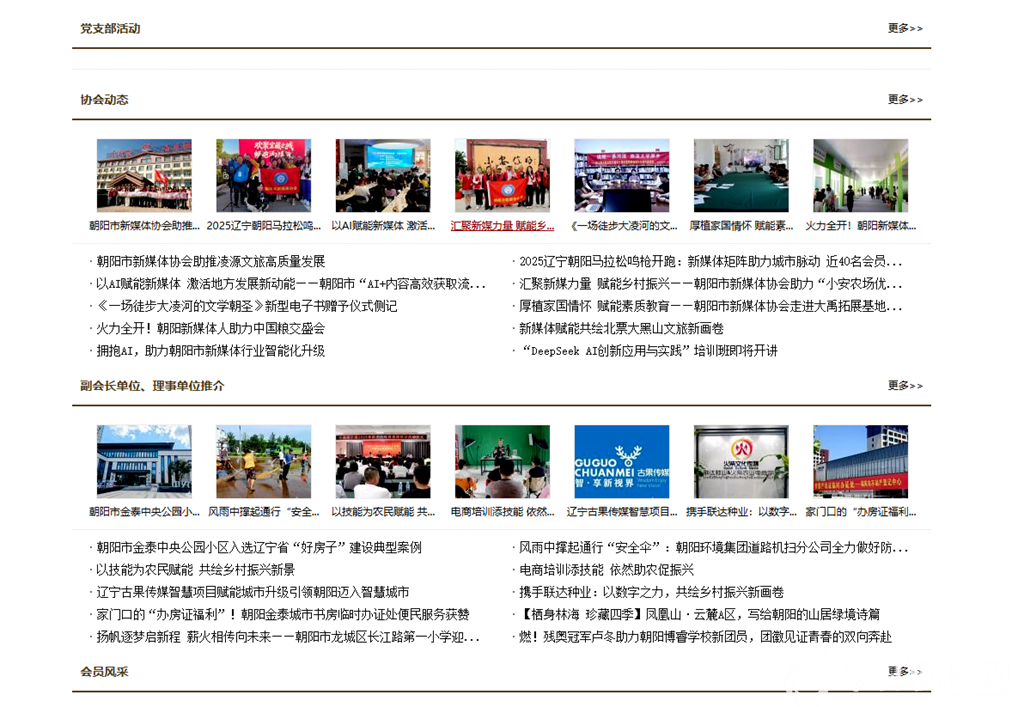Open the 古果传媒 logo thumbnail
This screenshot has height=707, width=1024.
point(621,461)
